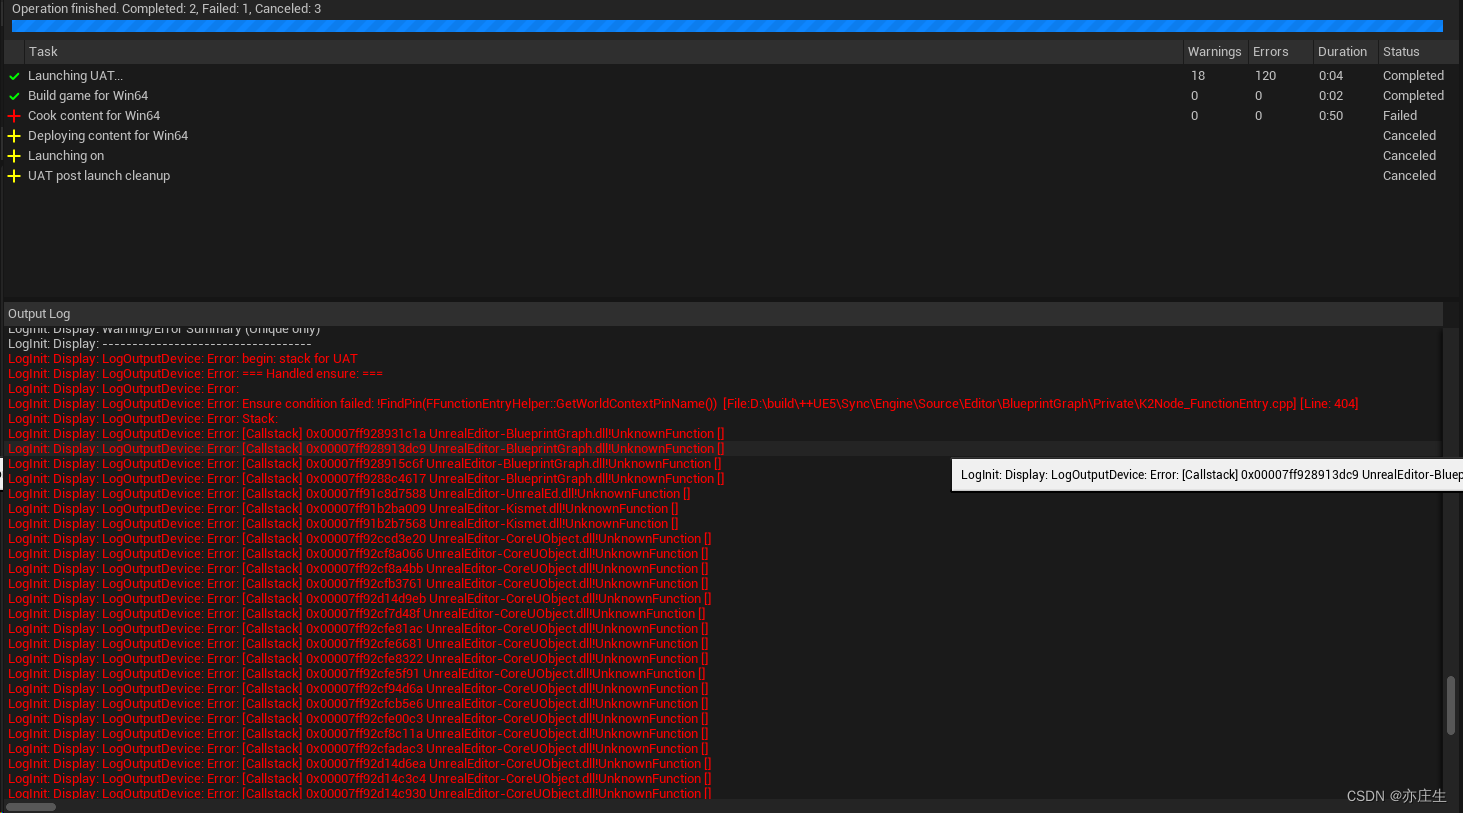This screenshot has height=813, width=1463.
Task: Select the "Cook content for Win64" task row
Action: point(400,115)
